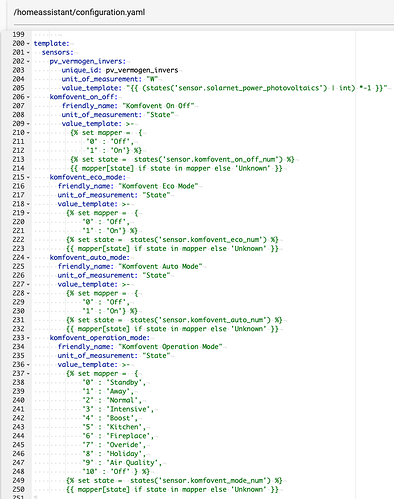This screenshot has width=394, height=499.
Task: Collapse the fold arrow at line 228
Action: pos(28,293)
